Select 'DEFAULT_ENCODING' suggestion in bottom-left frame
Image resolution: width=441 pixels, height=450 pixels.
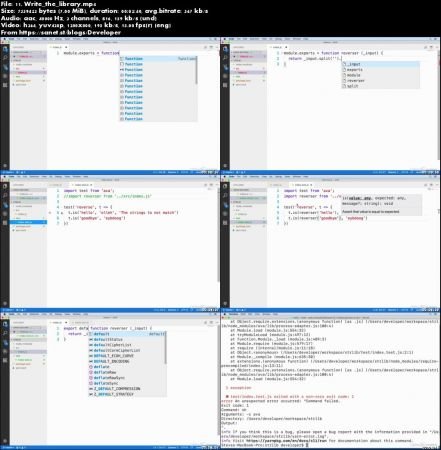tap(127, 361)
